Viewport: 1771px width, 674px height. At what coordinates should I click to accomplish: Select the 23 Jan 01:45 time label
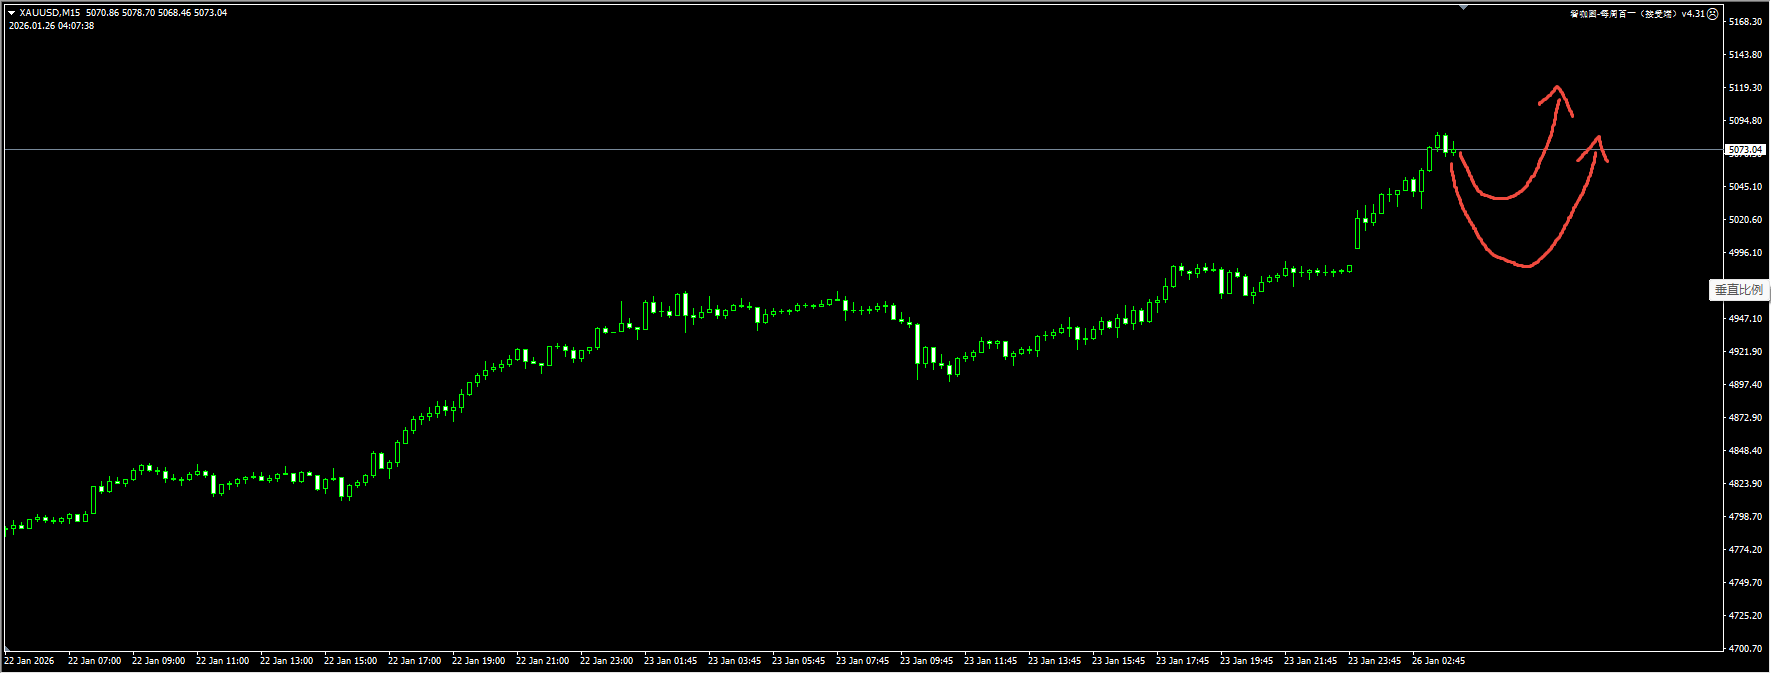pyautogui.click(x=670, y=661)
